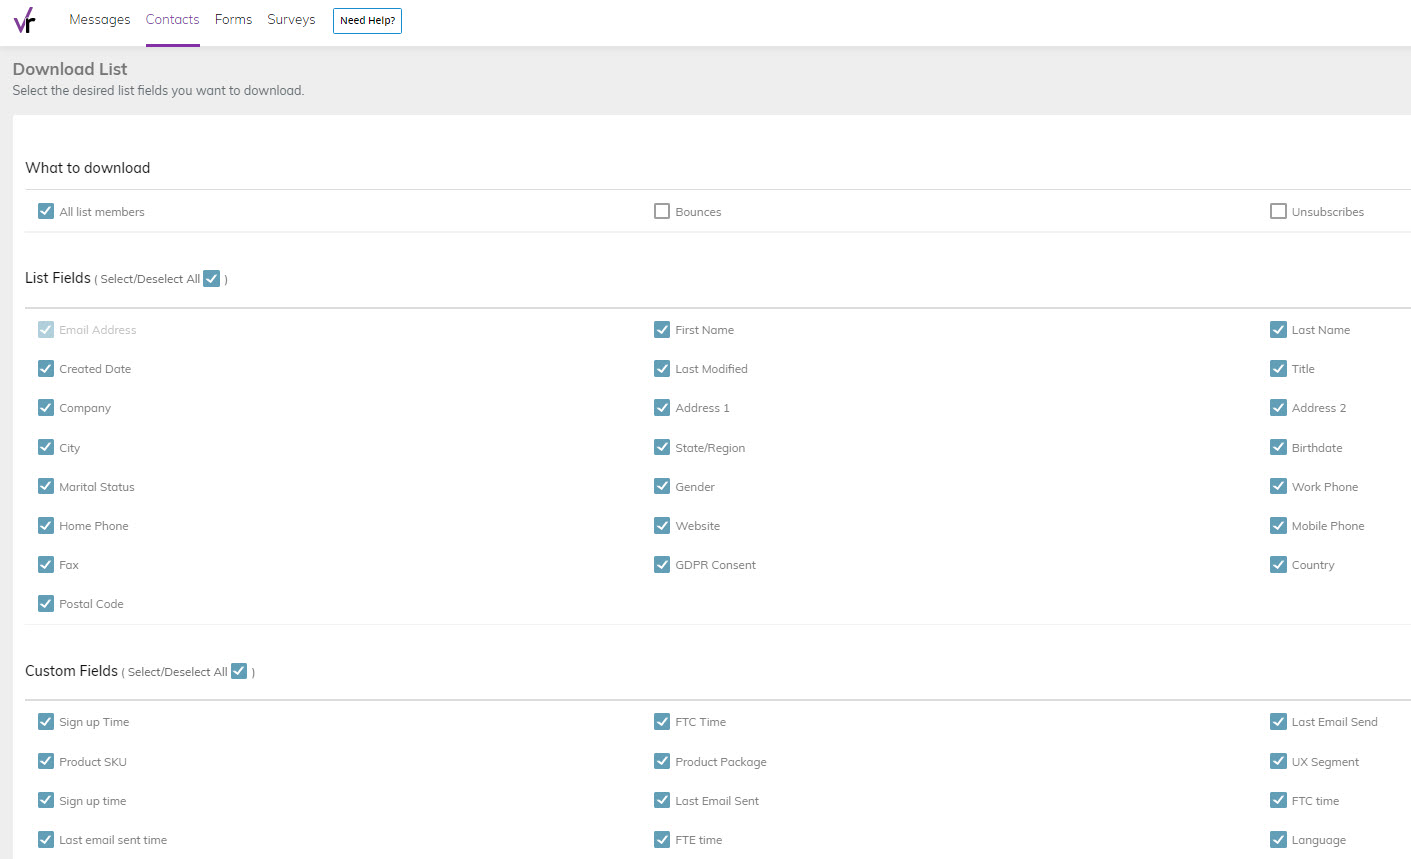Deselect the Product Package checkbox
The height and width of the screenshot is (859, 1411).
[662, 761]
